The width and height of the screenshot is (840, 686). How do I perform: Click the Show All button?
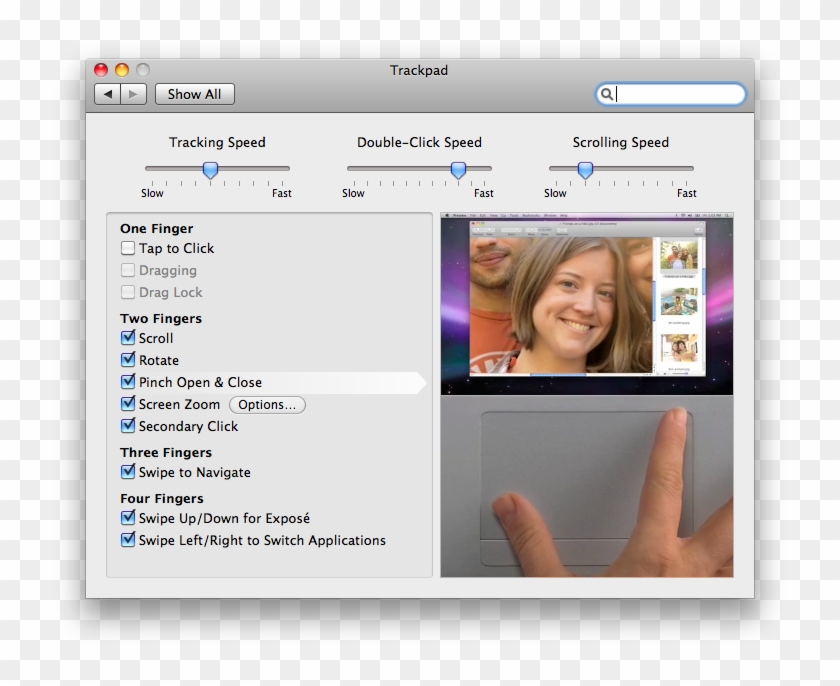click(x=194, y=93)
